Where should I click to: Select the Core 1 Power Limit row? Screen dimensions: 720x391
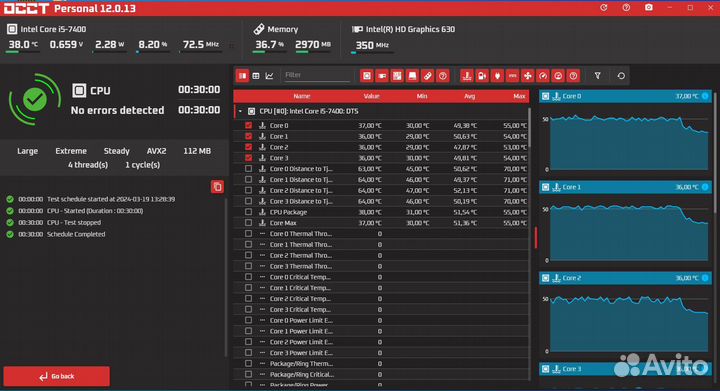point(381,331)
